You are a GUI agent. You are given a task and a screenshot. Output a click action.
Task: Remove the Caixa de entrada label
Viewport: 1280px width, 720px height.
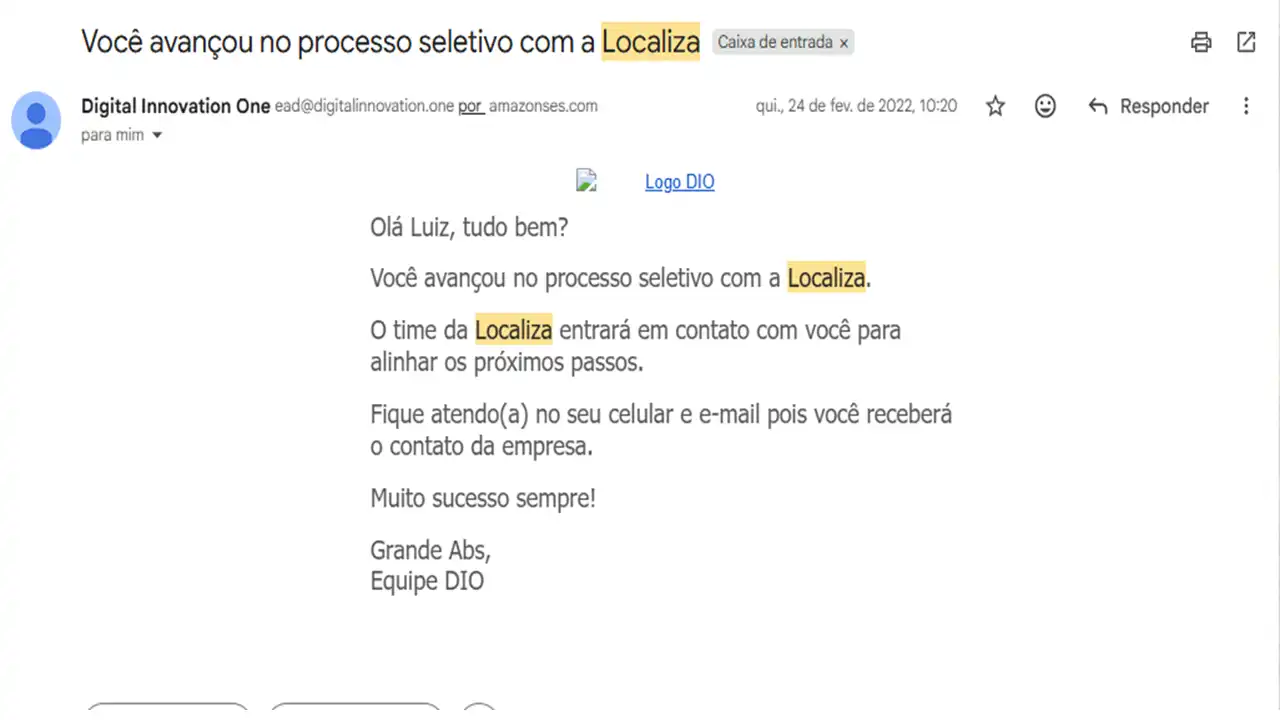(x=844, y=43)
